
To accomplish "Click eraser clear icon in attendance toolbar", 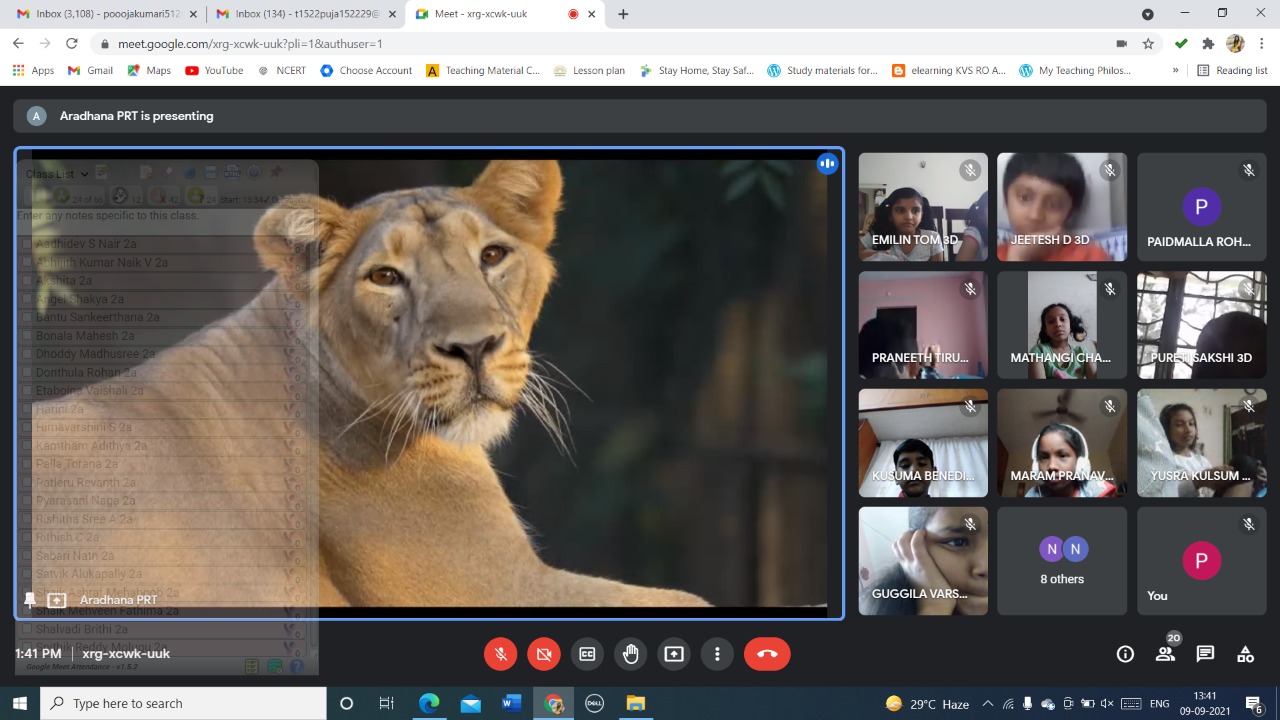I will (x=168, y=173).
